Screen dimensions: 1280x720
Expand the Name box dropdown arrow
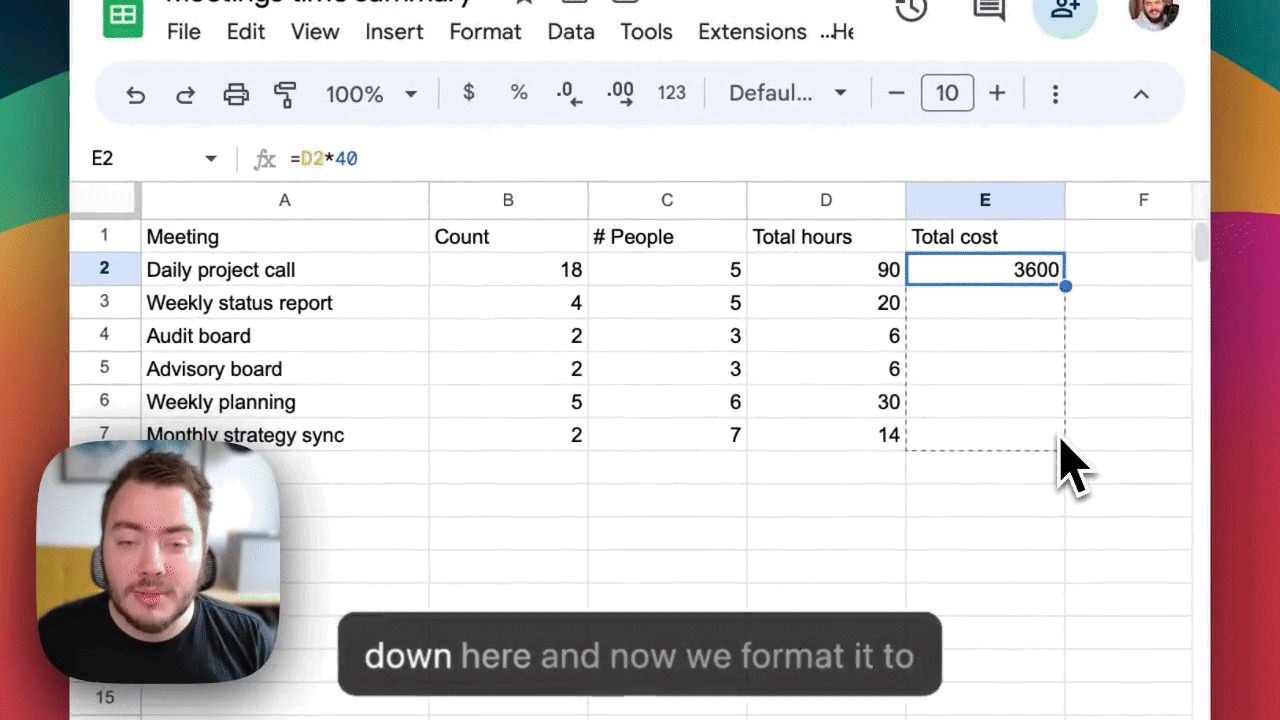pyautogui.click(x=210, y=159)
